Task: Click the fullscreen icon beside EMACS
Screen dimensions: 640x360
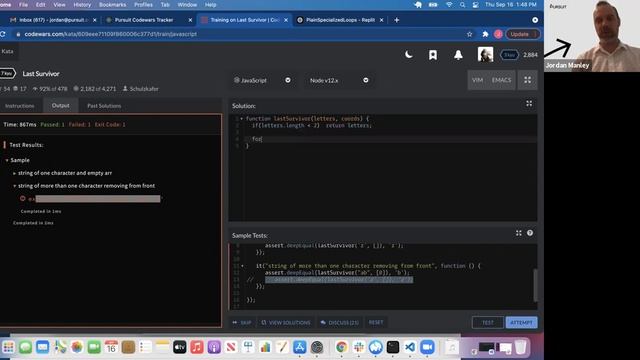Action: click(527, 80)
